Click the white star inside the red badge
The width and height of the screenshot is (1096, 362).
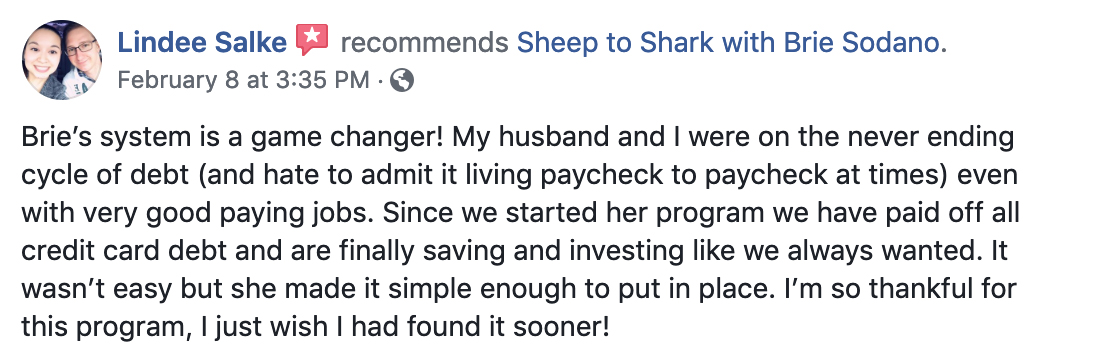312,36
